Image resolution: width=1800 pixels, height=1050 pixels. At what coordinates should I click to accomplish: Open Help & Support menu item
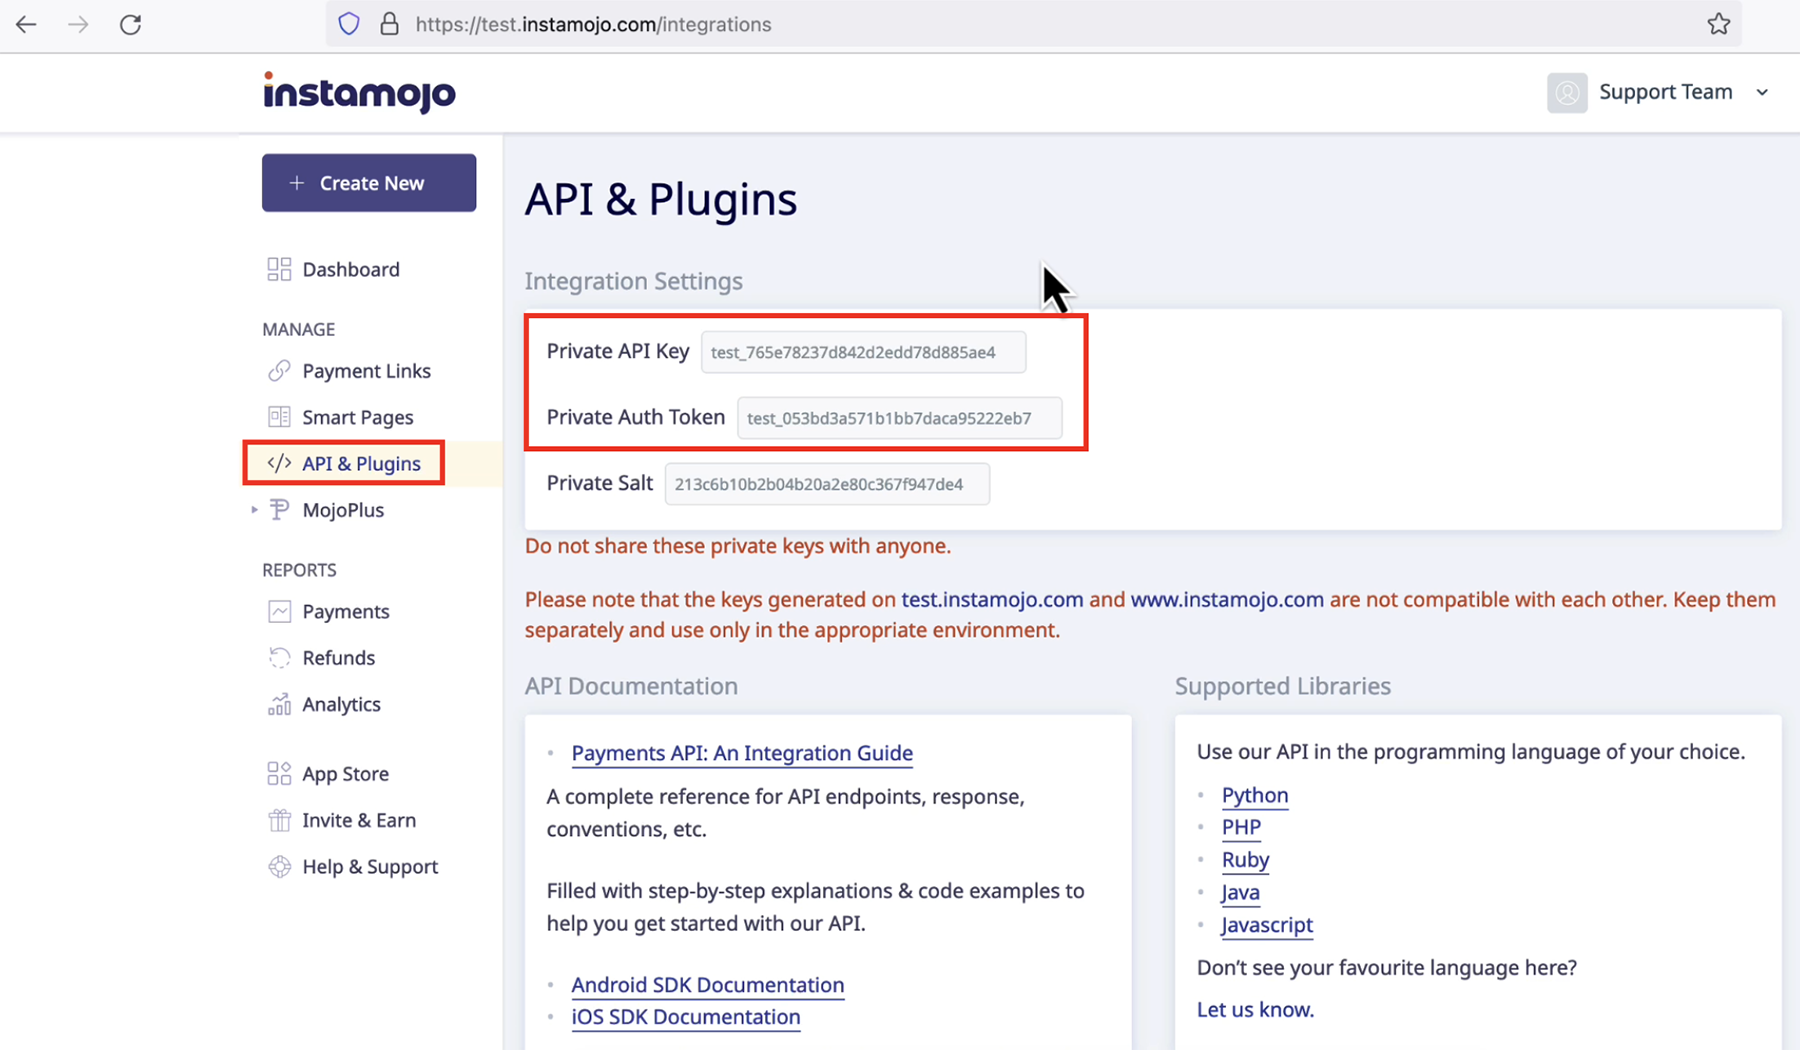[x=370, y=867]
